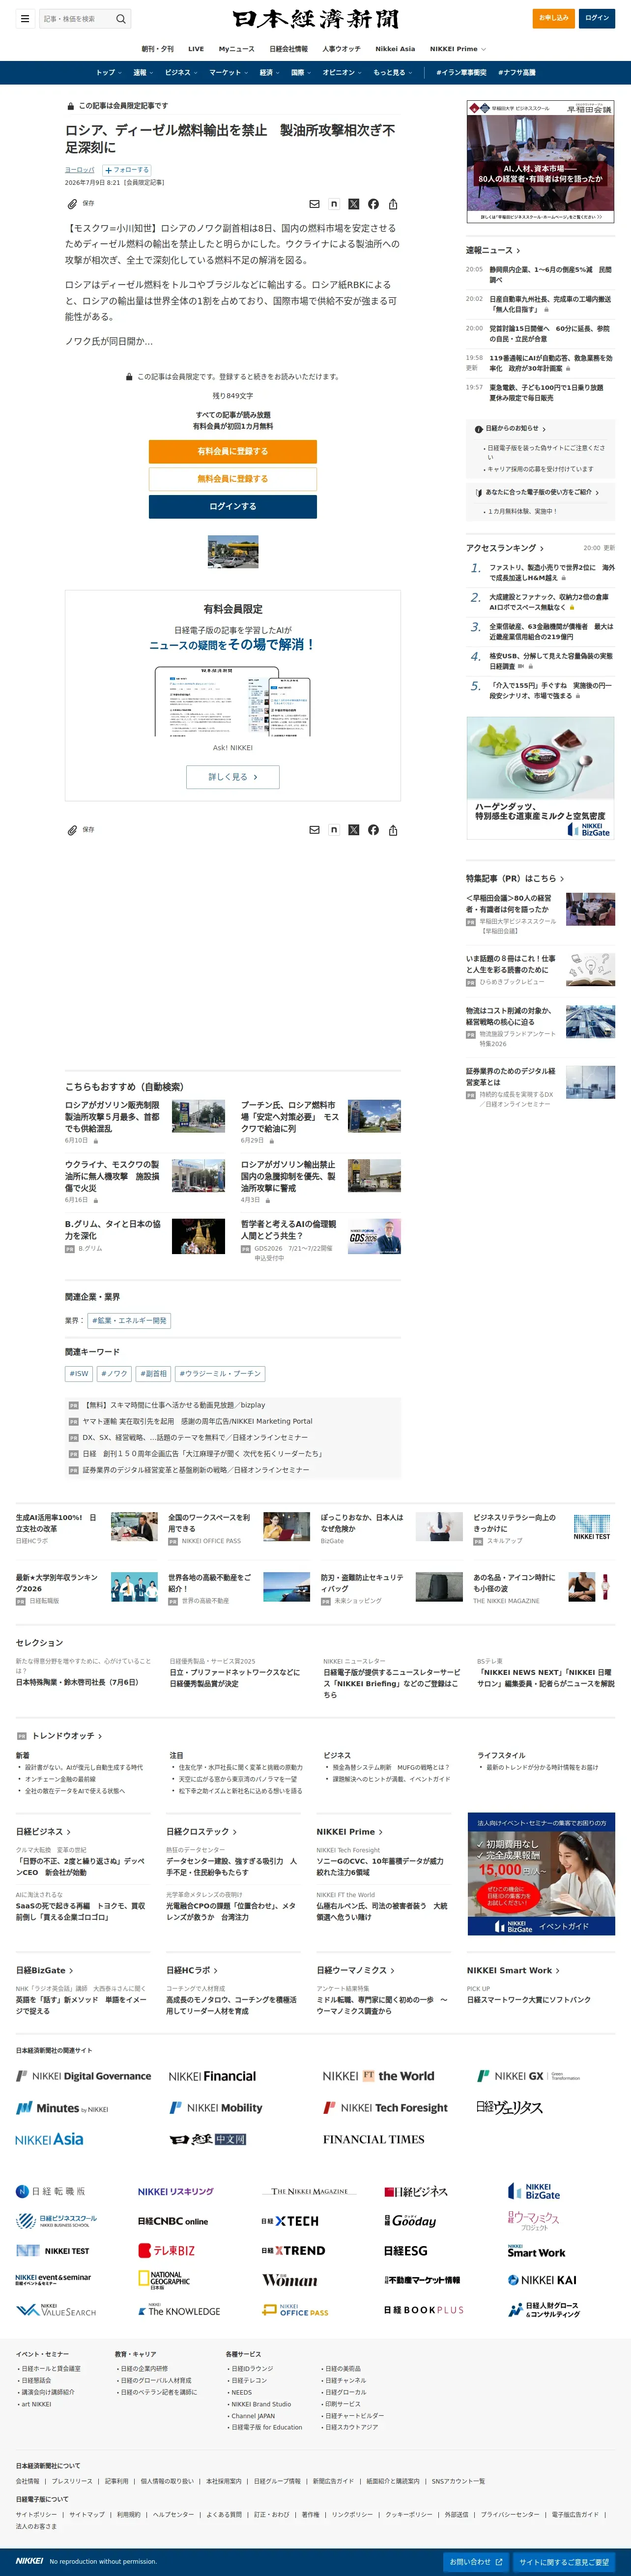Expand the トップ navigation dropdown
Image resolution: width=631 pixels, height=2576 pixels.
pyautogui.click(x=109, y=73)
